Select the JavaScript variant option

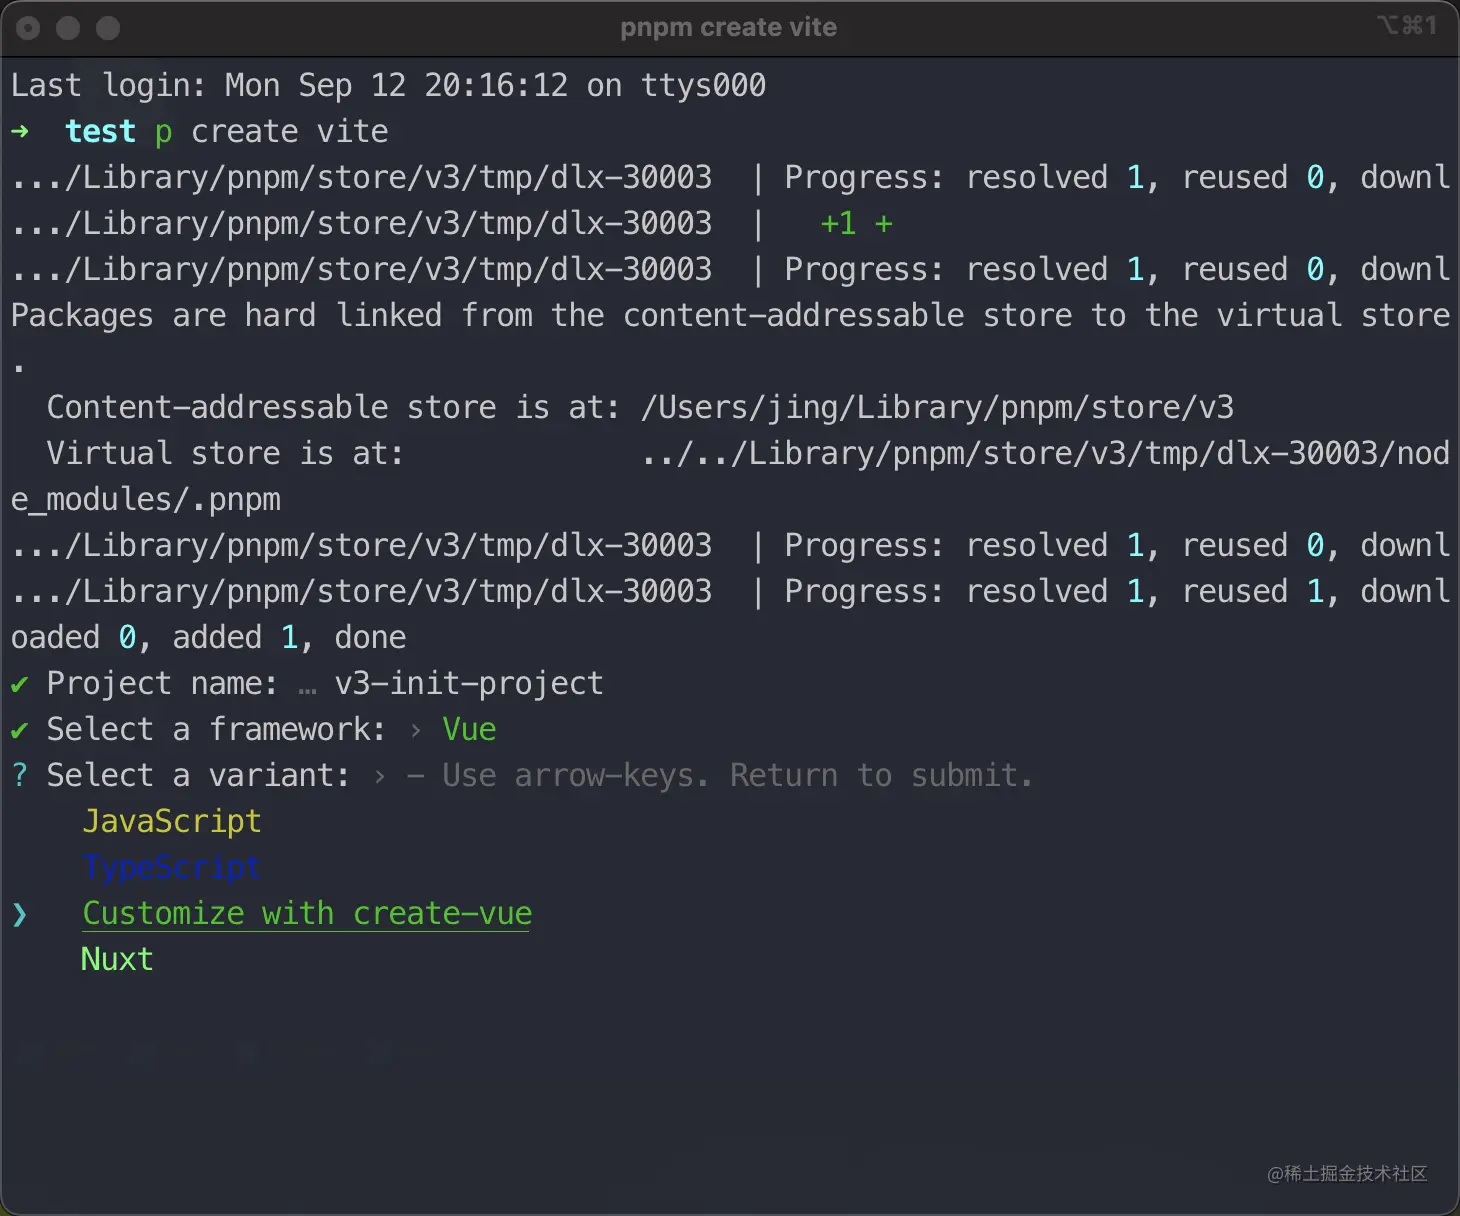(x=172, y=821)
